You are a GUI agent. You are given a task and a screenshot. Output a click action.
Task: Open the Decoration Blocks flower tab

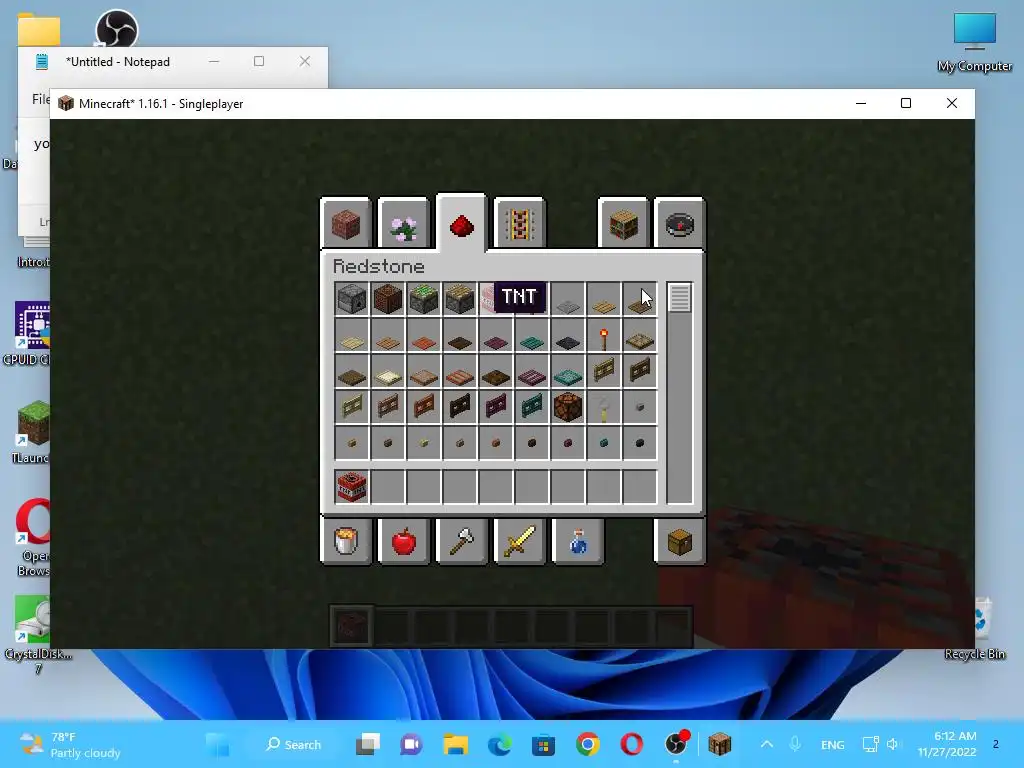coord(403,225)
